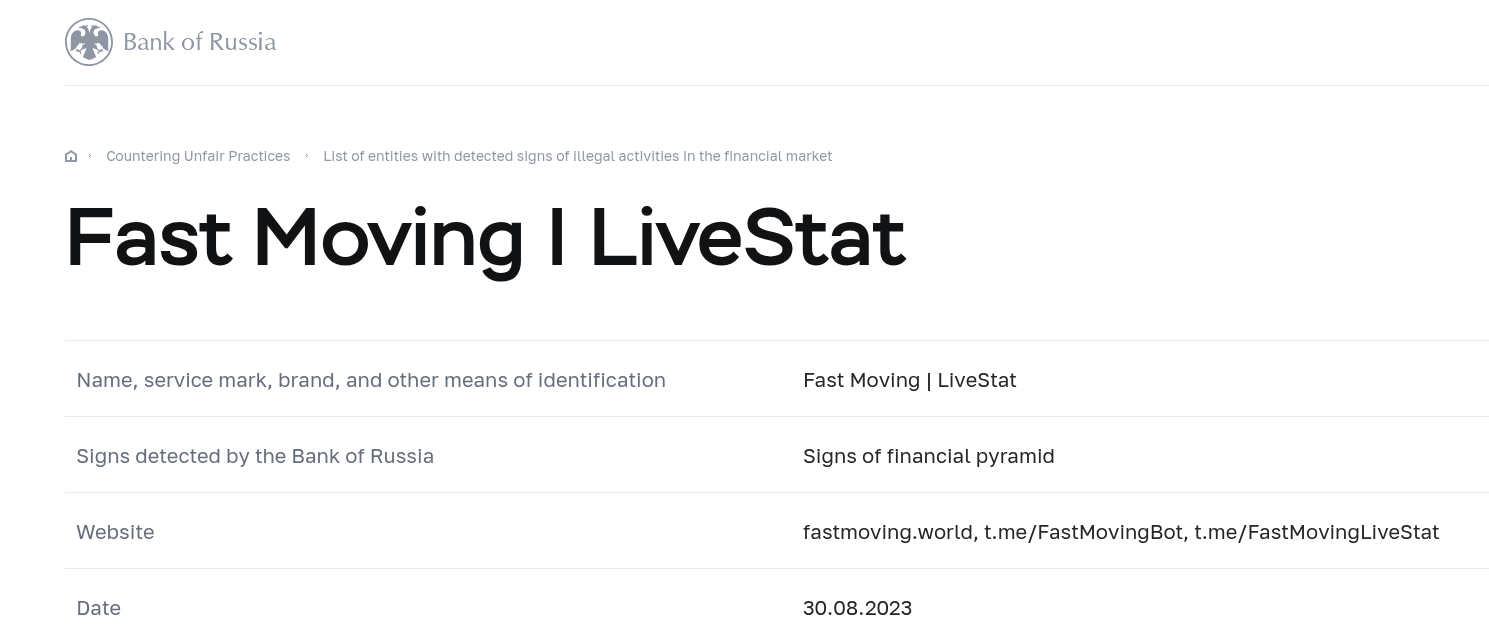Select the 'Signs of financial pyramid' value

click(928, 456)
